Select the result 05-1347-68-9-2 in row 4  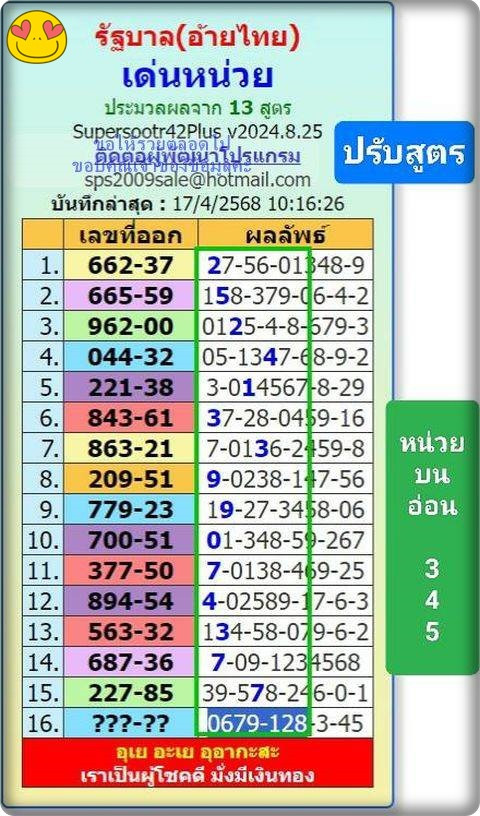tap(285, 357)
